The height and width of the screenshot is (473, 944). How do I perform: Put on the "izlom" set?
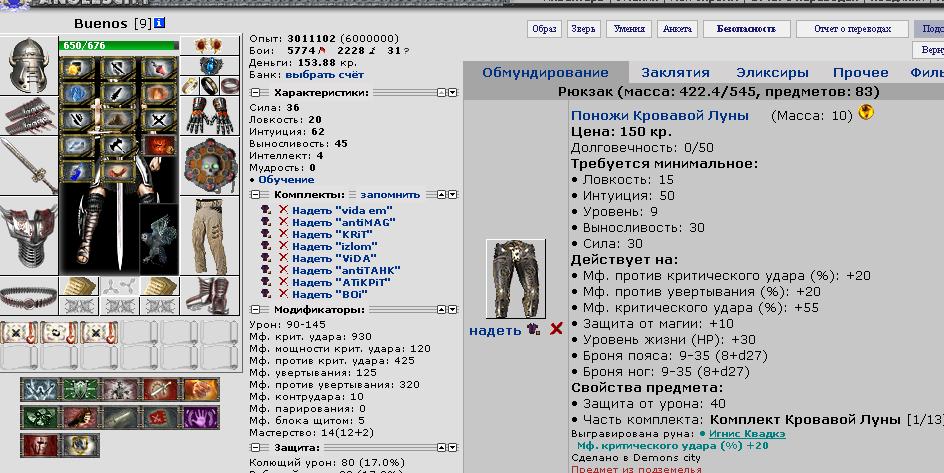[x=335, y=246]
